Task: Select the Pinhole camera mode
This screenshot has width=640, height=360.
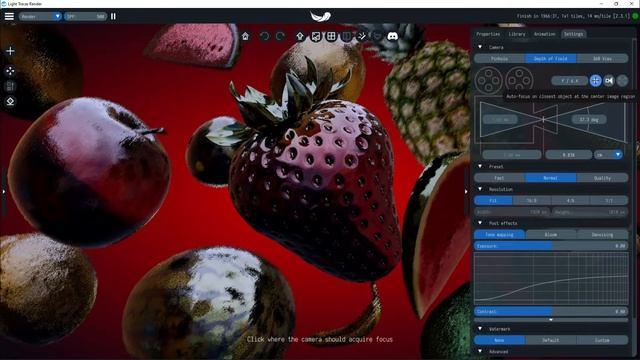Action: [x=500, y=59]
